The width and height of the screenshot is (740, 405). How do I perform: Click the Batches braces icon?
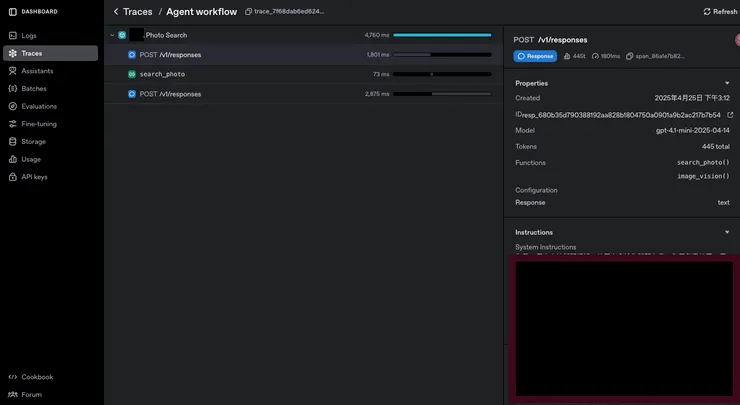click(13, 89)
